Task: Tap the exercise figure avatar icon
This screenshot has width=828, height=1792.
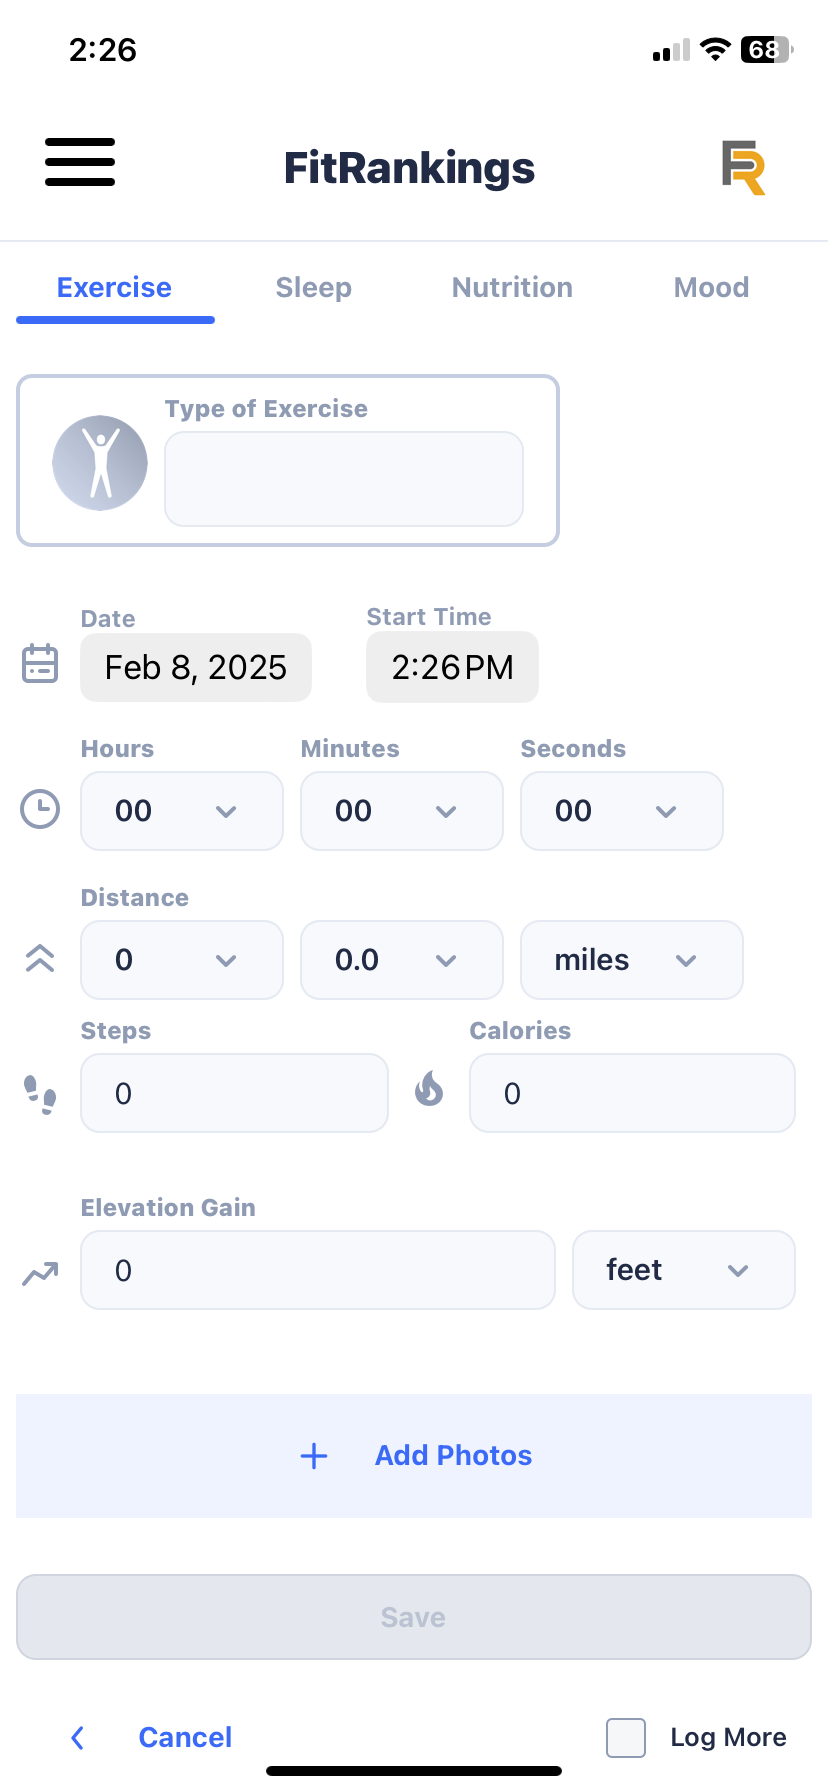Action: 100,463
